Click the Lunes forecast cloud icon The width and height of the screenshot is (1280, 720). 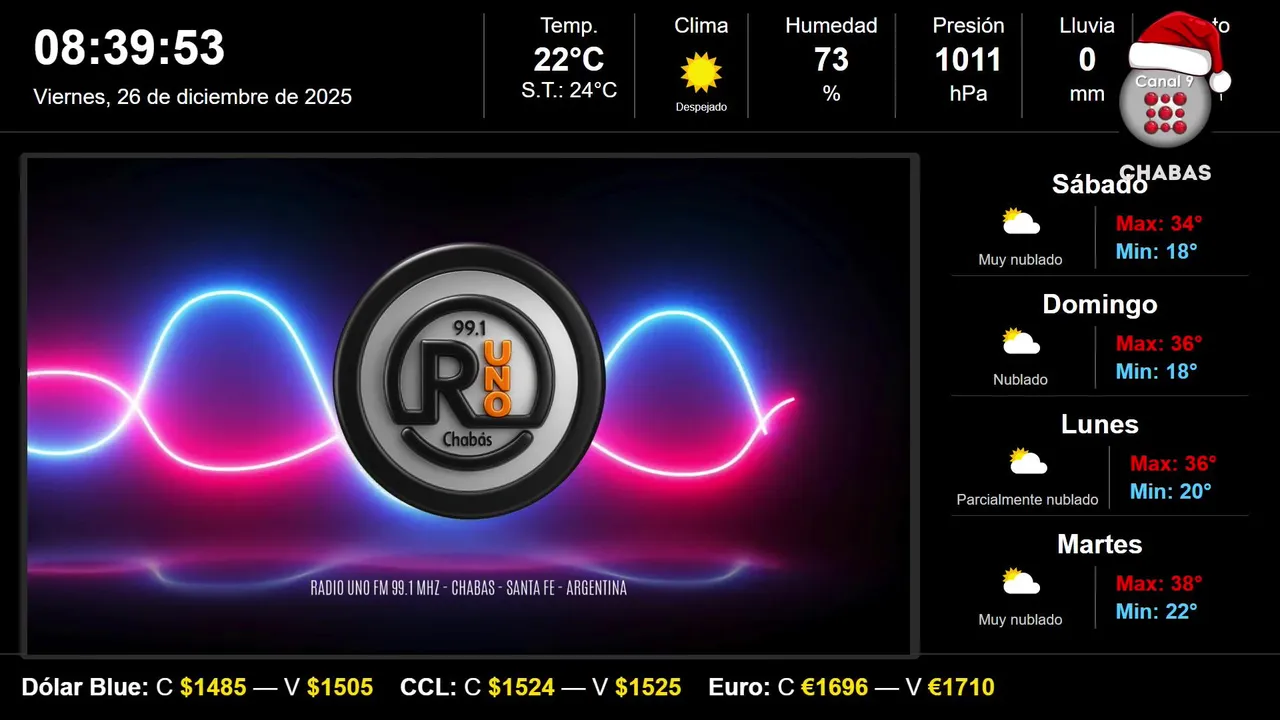(1028, 462)
